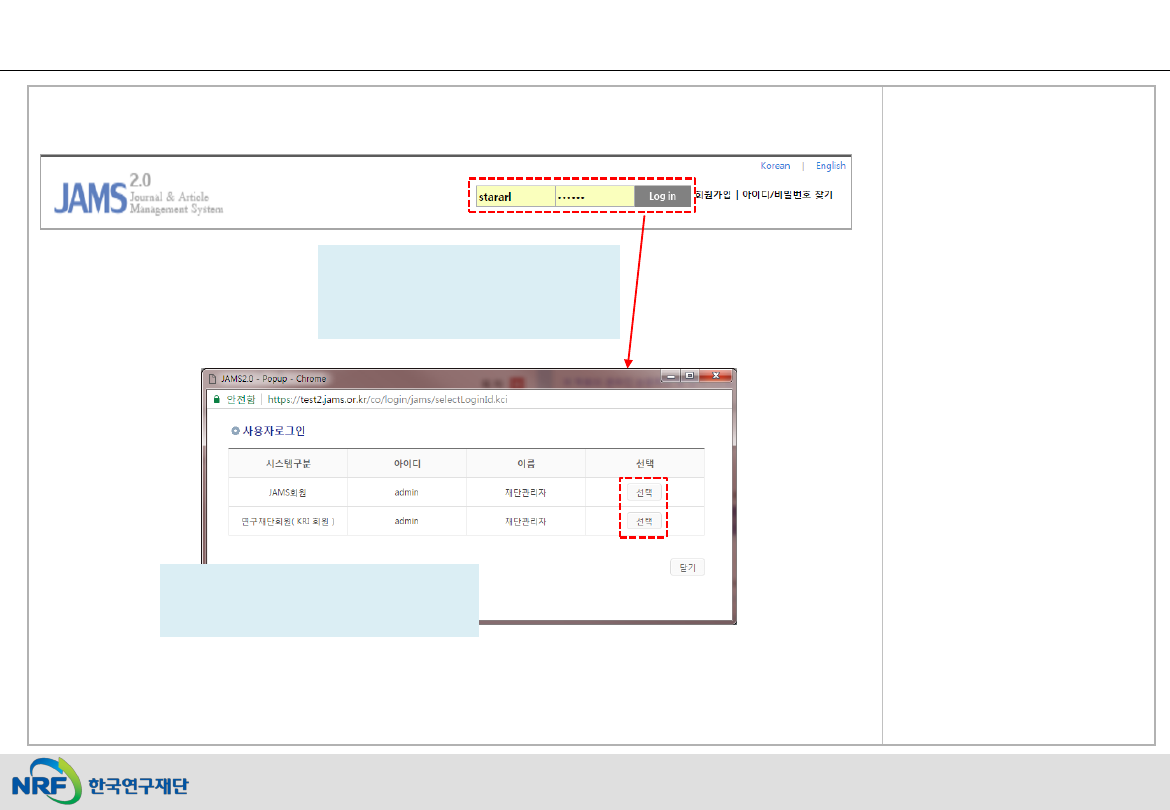Screen dimensions: 1170x810
Task: Open the 아이디/비밀번호 찾기 link
Action: click(787, 195)
